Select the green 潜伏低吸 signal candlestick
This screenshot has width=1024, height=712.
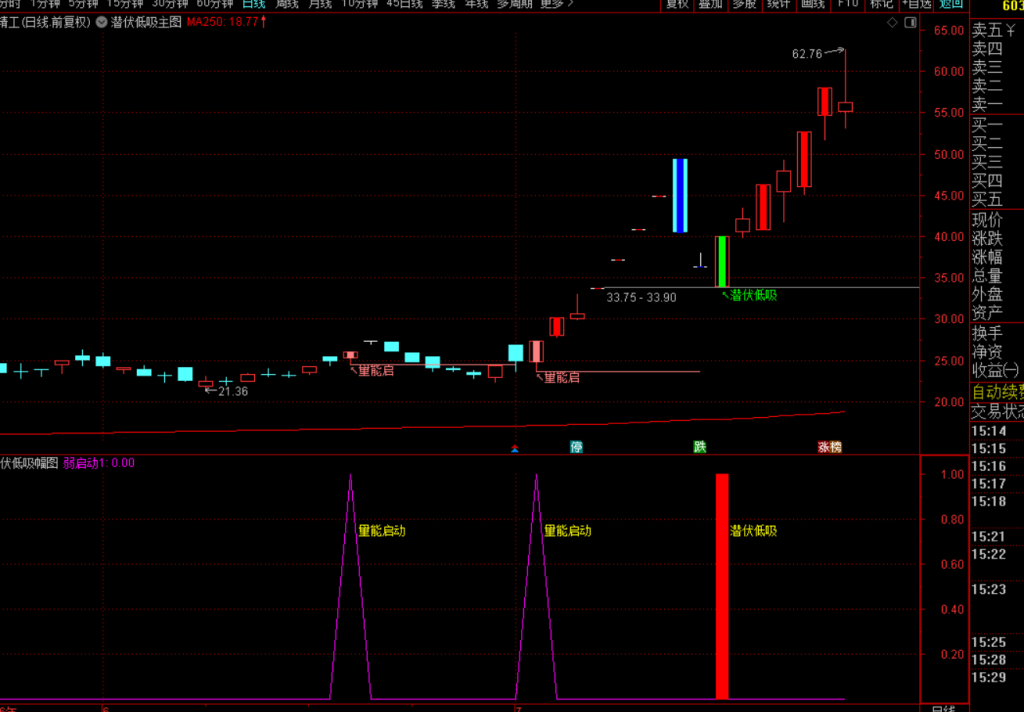coord(722,261)
